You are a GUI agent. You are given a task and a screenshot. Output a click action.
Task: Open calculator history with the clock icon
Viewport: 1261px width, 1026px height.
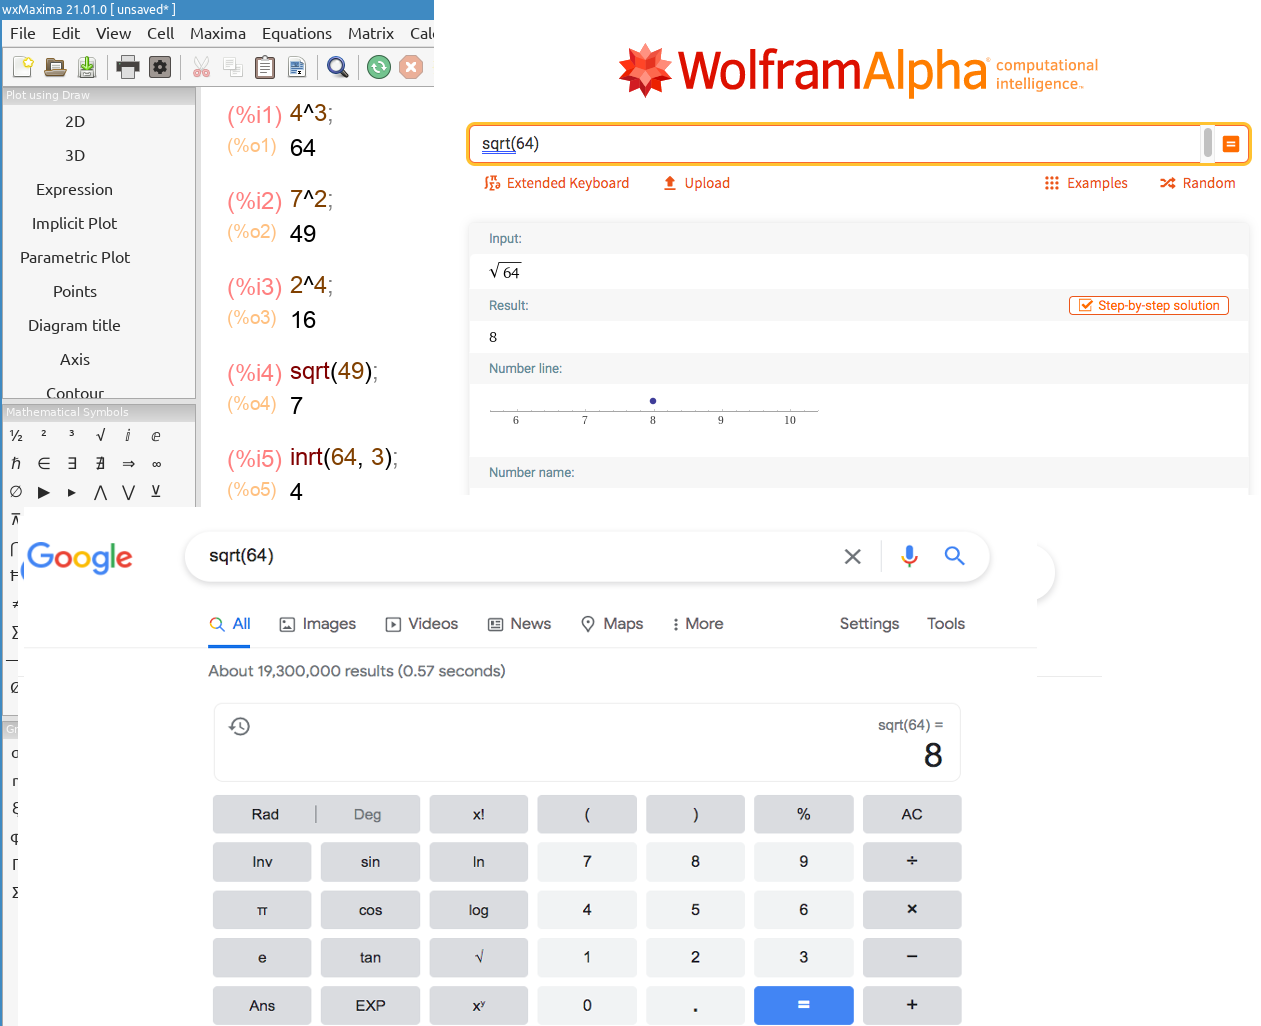pyautogui.click(x=239, y=726)
